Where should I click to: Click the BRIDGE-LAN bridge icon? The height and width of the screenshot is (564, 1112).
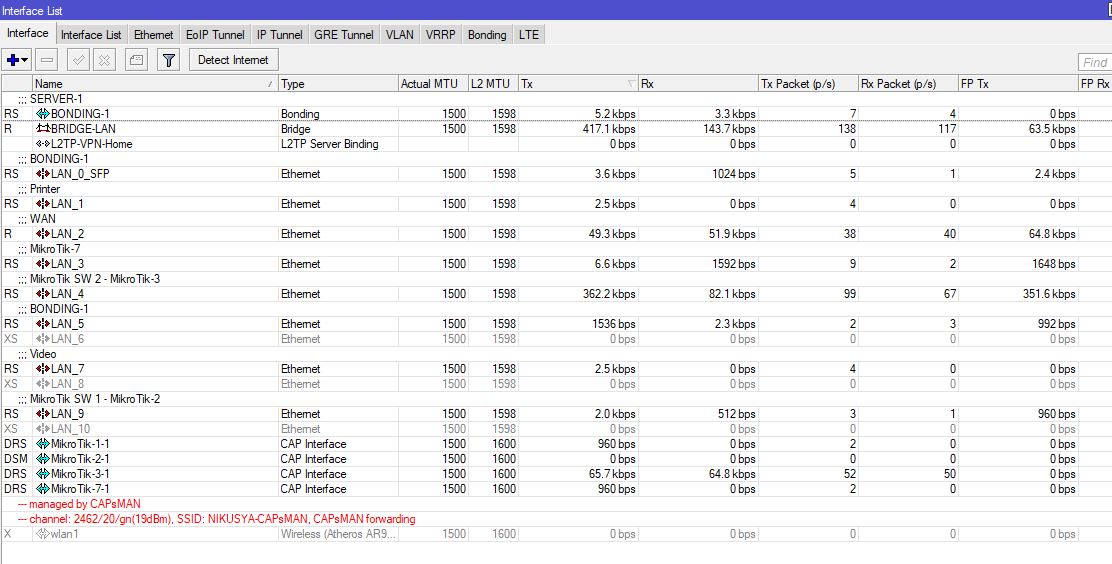coord(43,129)
